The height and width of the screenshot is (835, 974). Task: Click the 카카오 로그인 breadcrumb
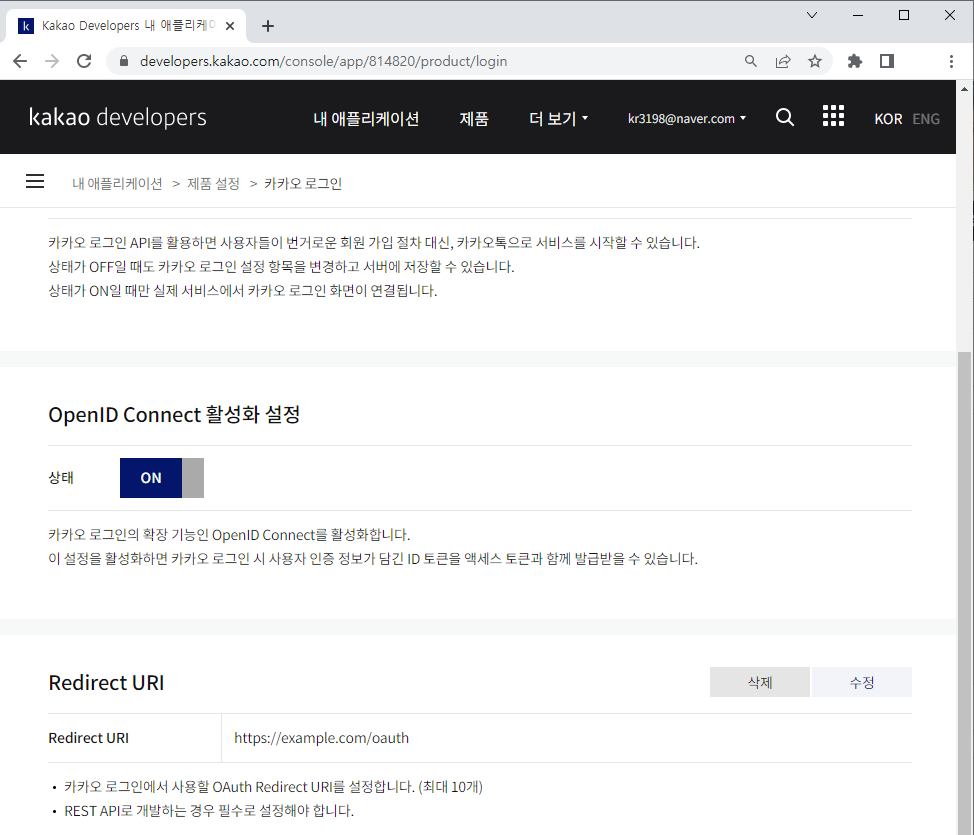[303, 183]
